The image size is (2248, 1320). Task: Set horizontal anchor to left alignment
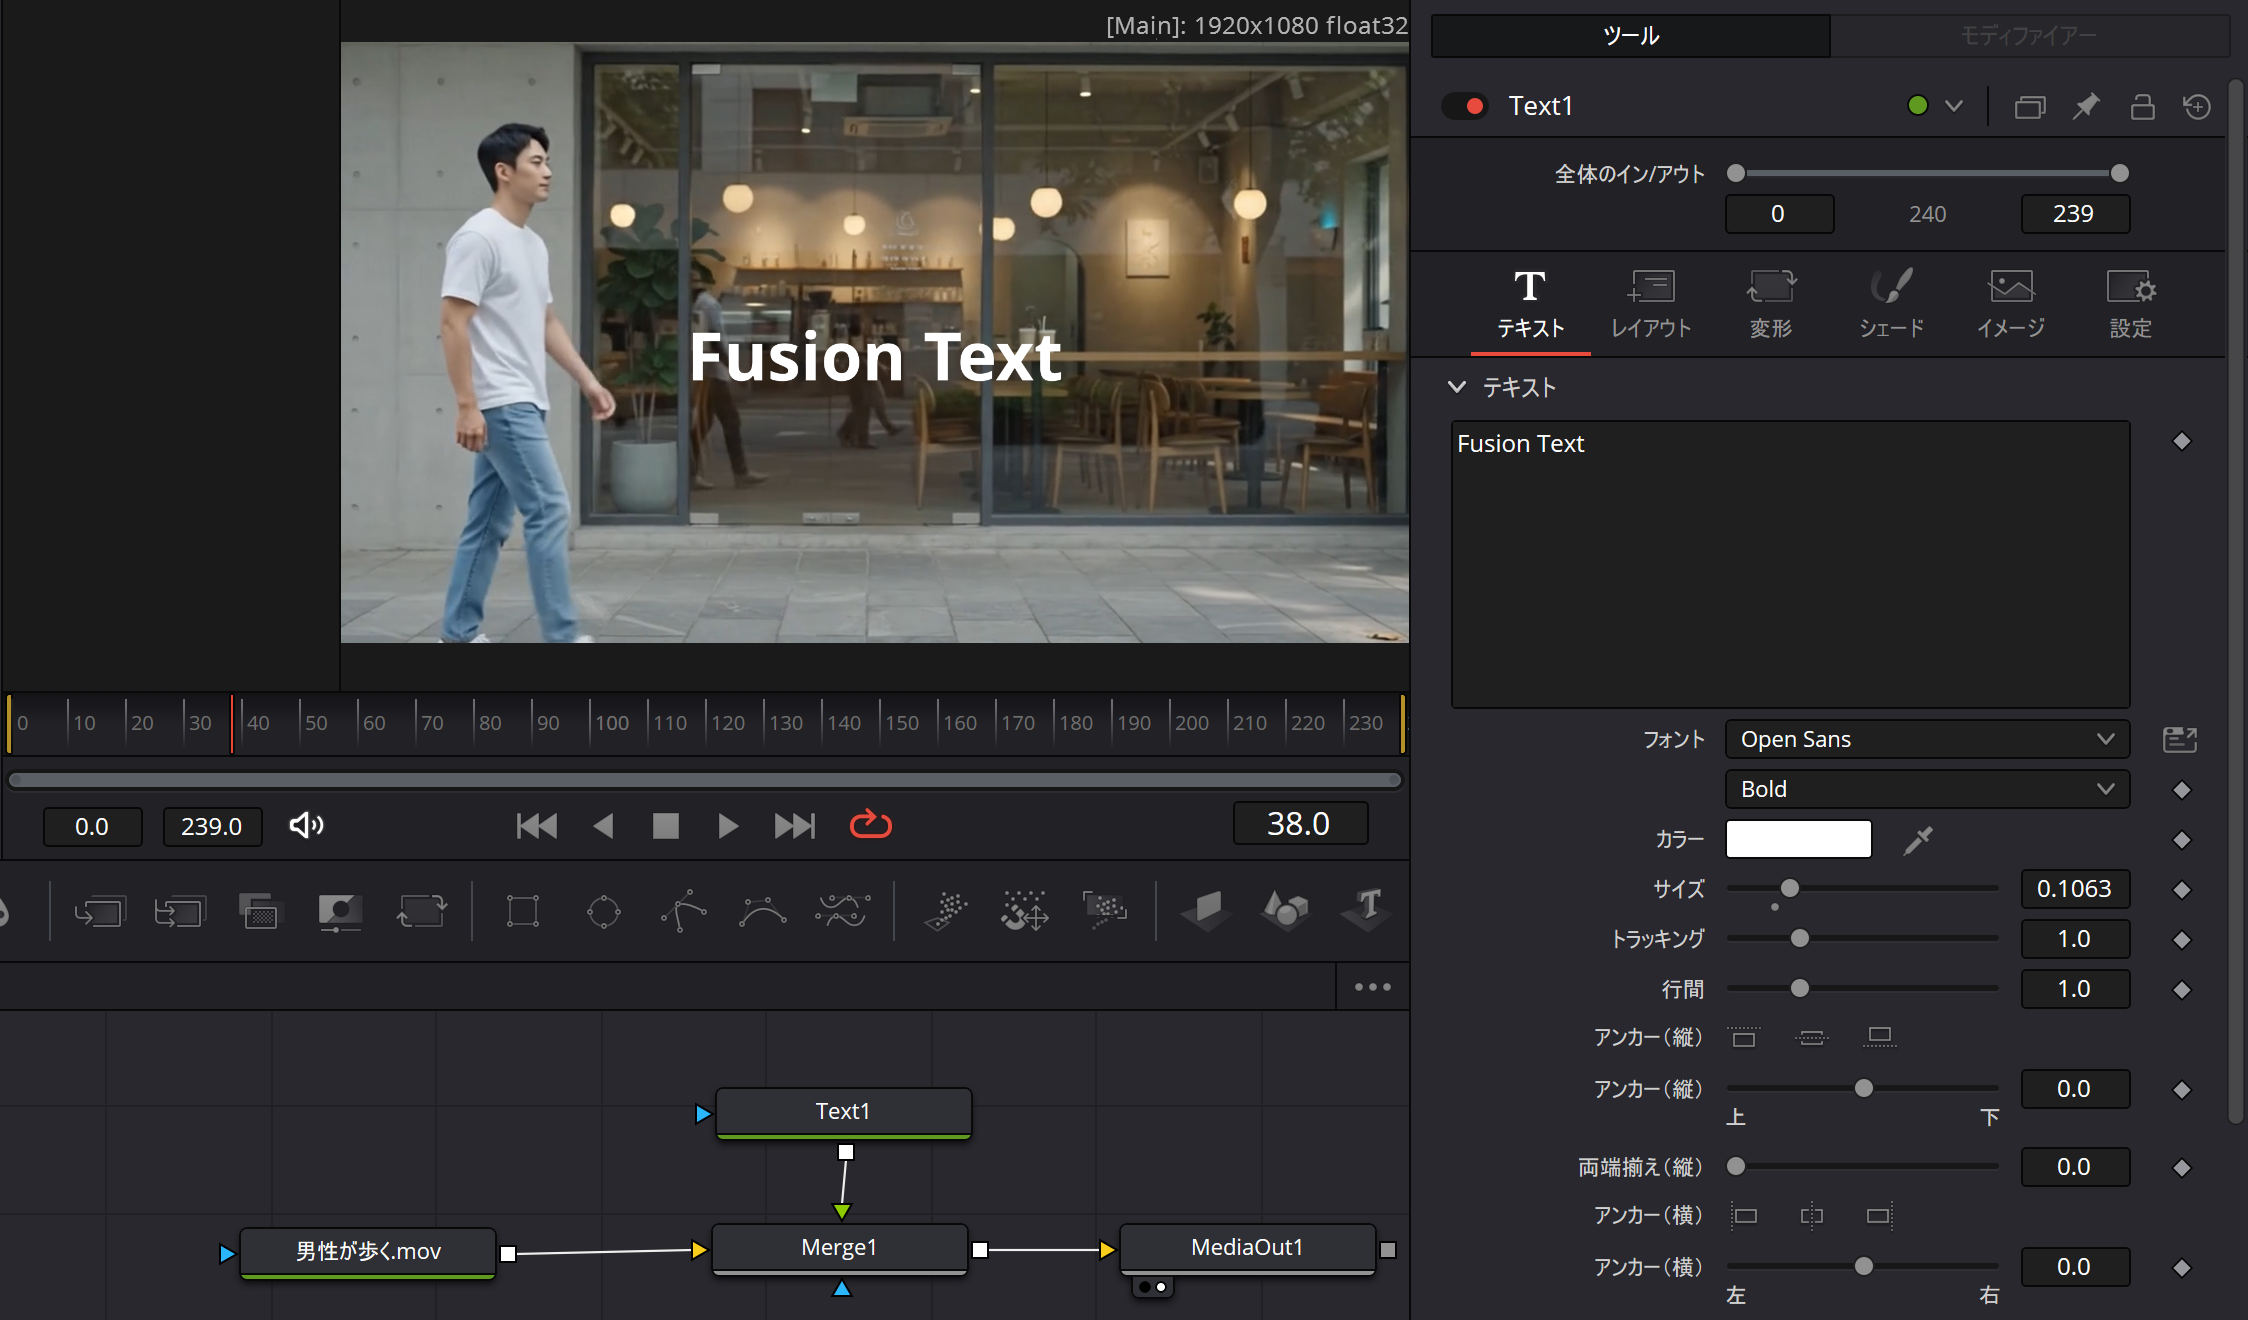click(x=1744, y=1216)
